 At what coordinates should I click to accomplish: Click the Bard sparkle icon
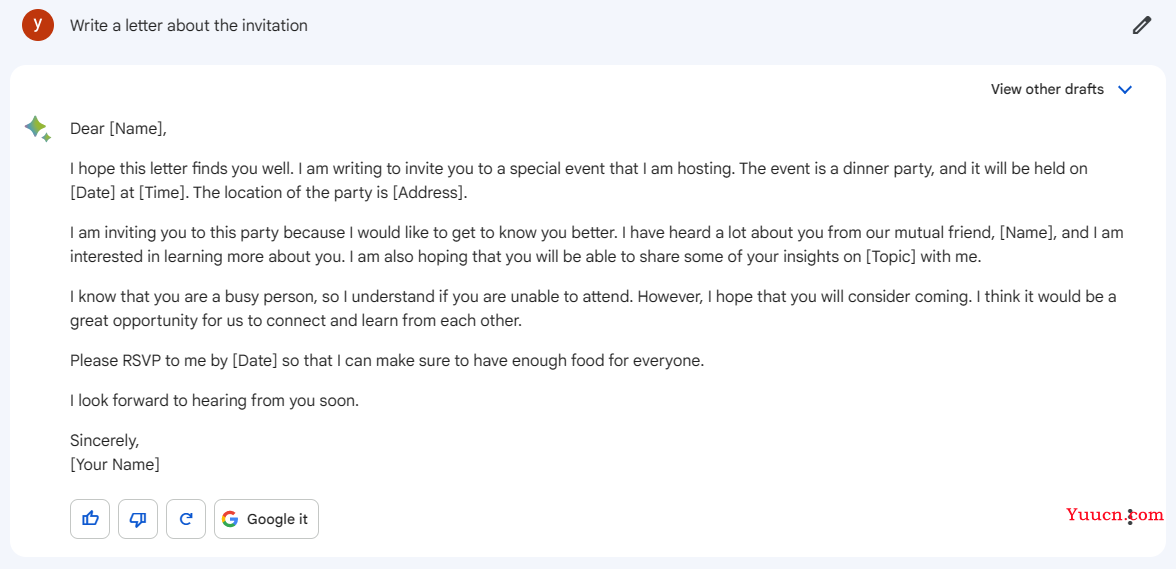point(38,129)
